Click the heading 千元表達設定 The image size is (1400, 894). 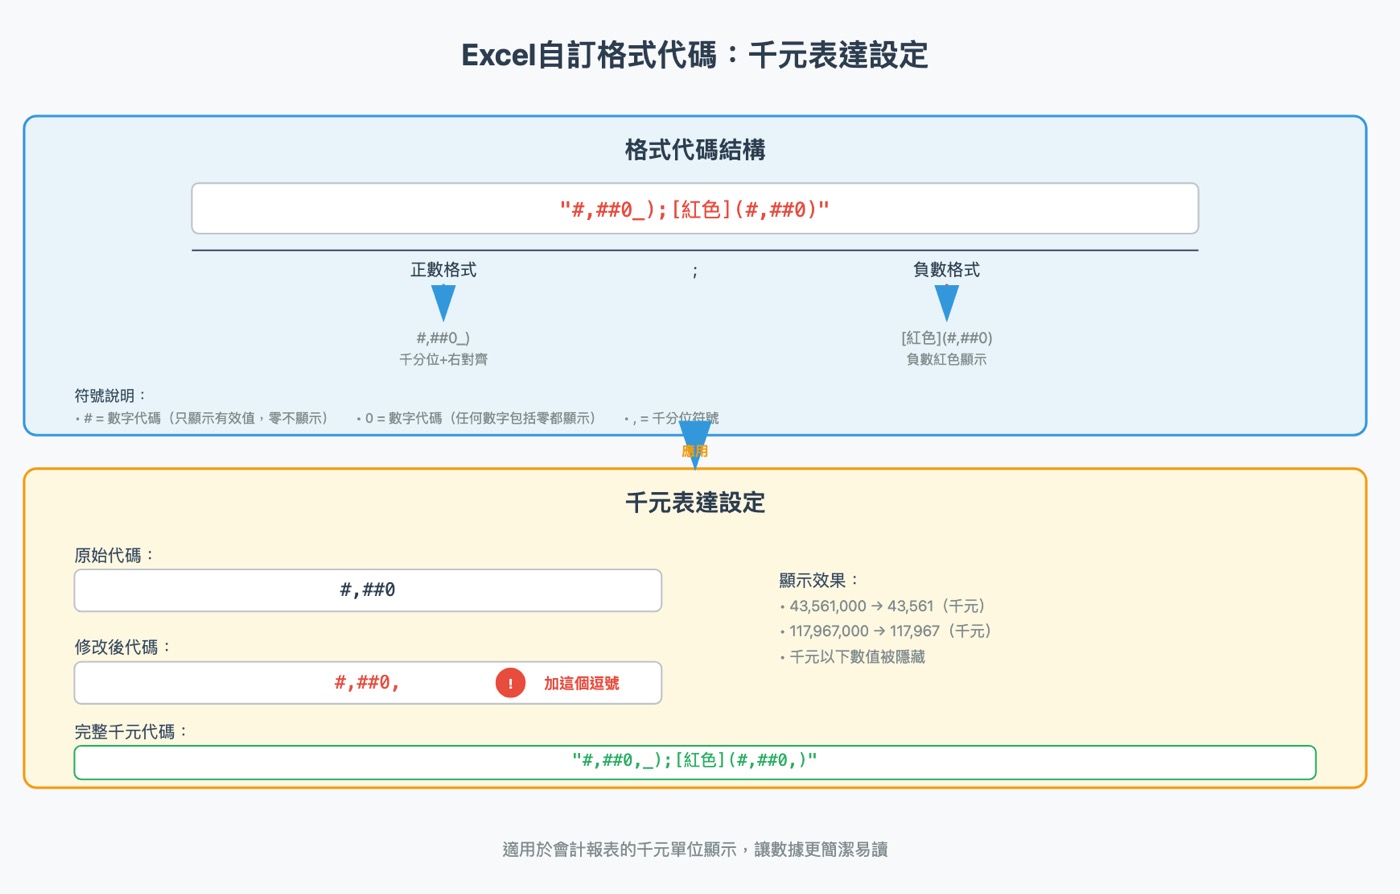[x=695, y=503]
